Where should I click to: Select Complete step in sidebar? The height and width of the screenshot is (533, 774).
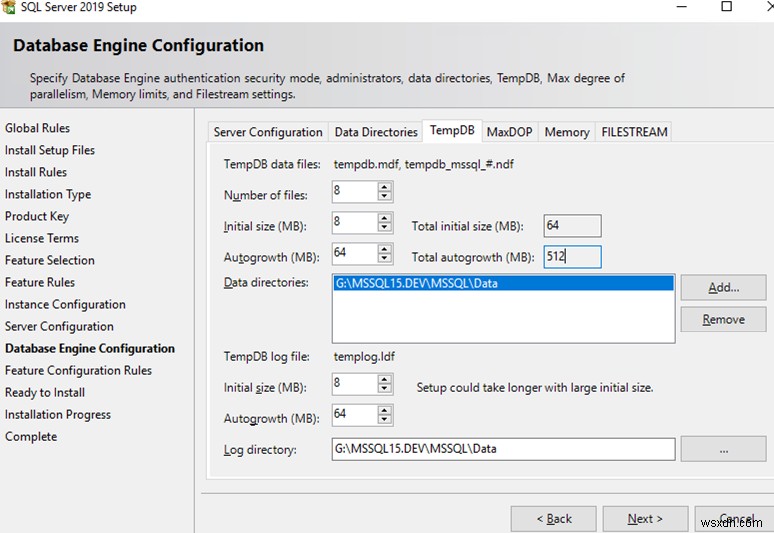pyautogui.click(x=31, y=437)
